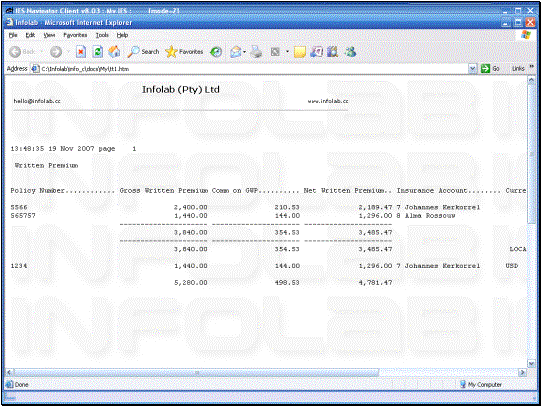Click the Windows flag logo throbber
The height and width of the screenshot is (406, 541).
(x=526, y=35)
